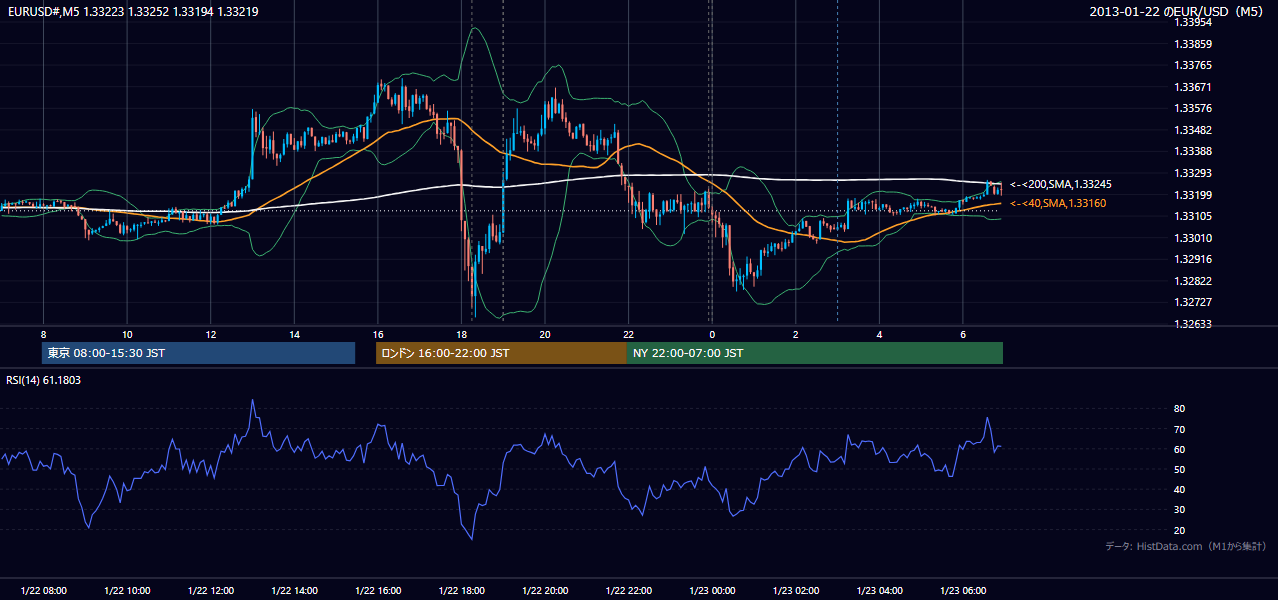
Task: Click price level 1.33954 on the axis
Action: 1193,23
